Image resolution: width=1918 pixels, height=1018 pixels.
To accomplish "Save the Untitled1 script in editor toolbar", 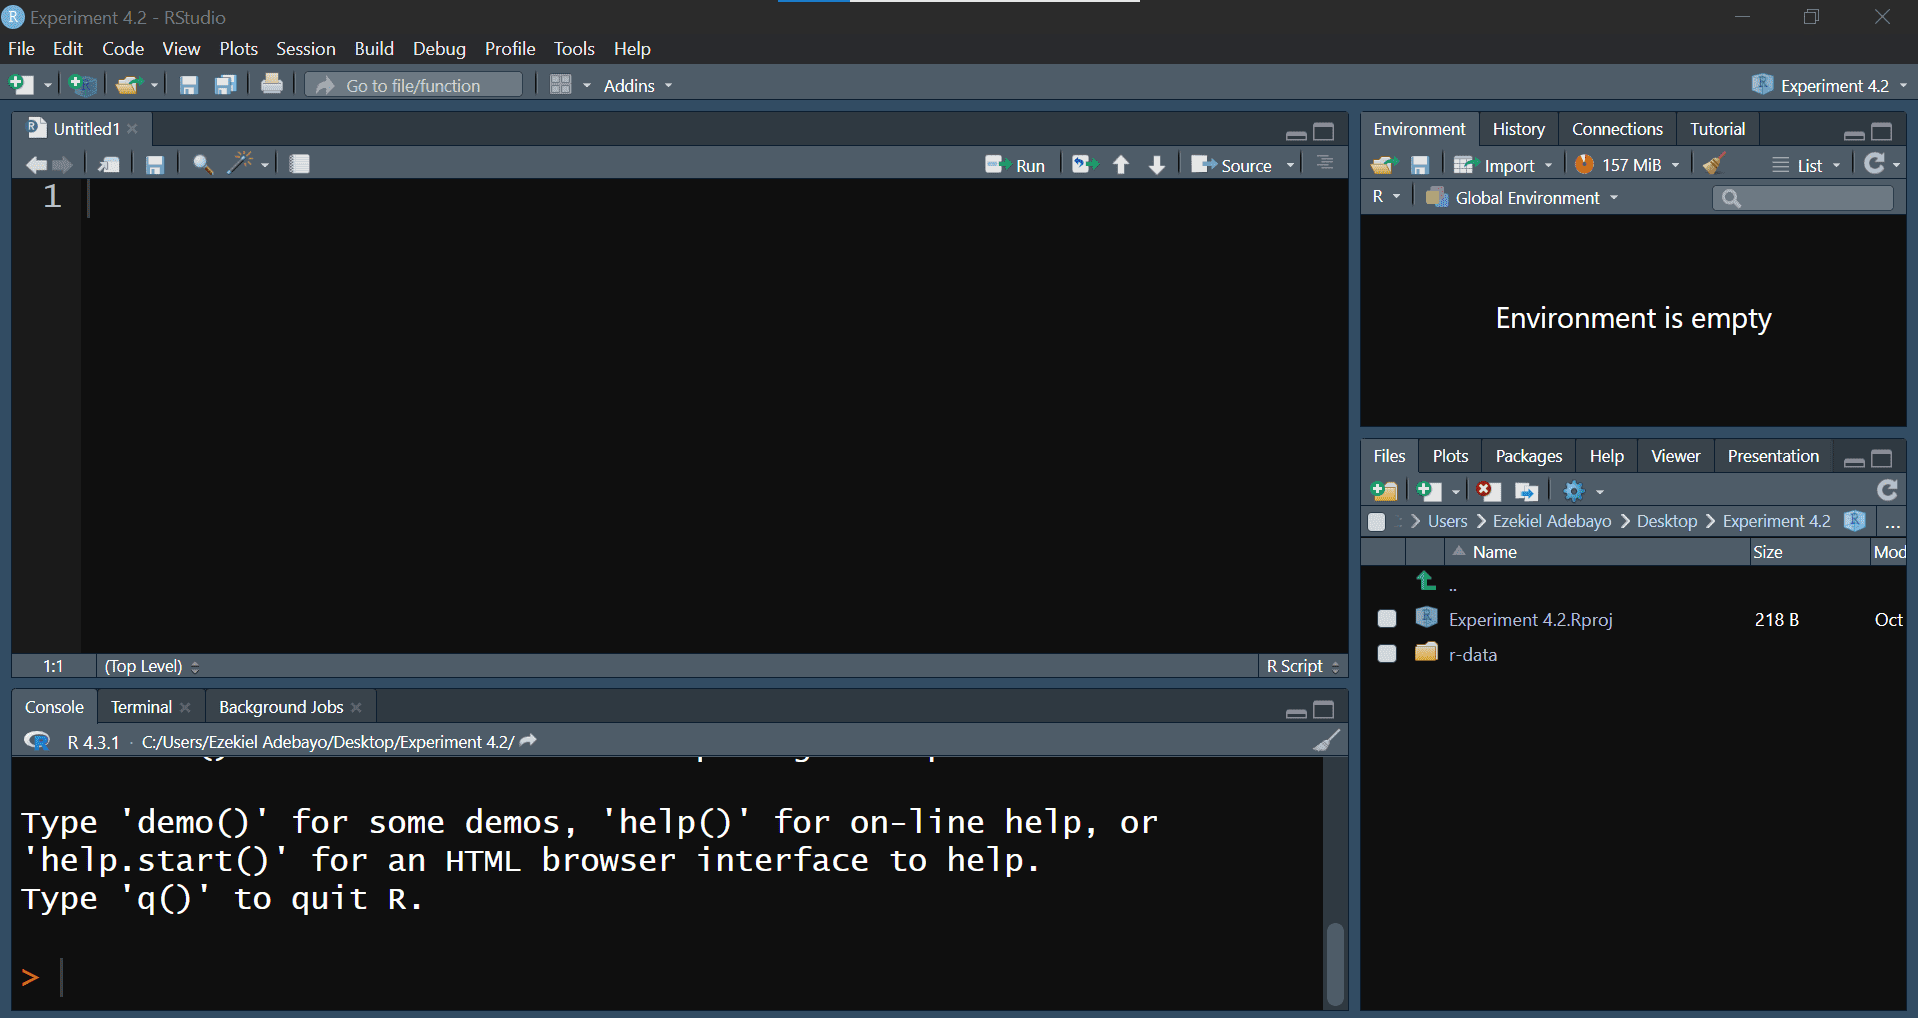I will (x=155, y=165).
